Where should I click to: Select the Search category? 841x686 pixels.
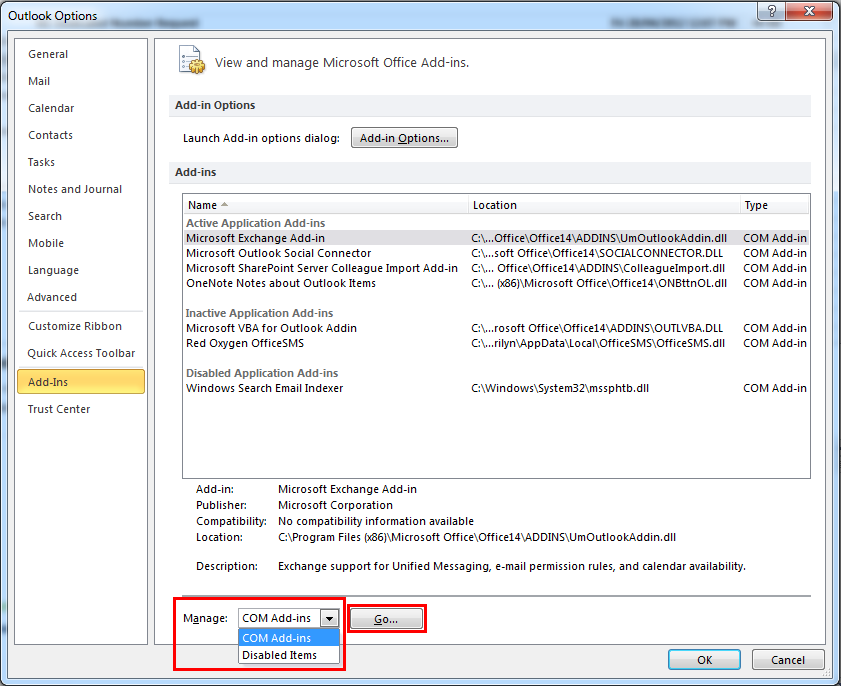click(x=45, y=216)
